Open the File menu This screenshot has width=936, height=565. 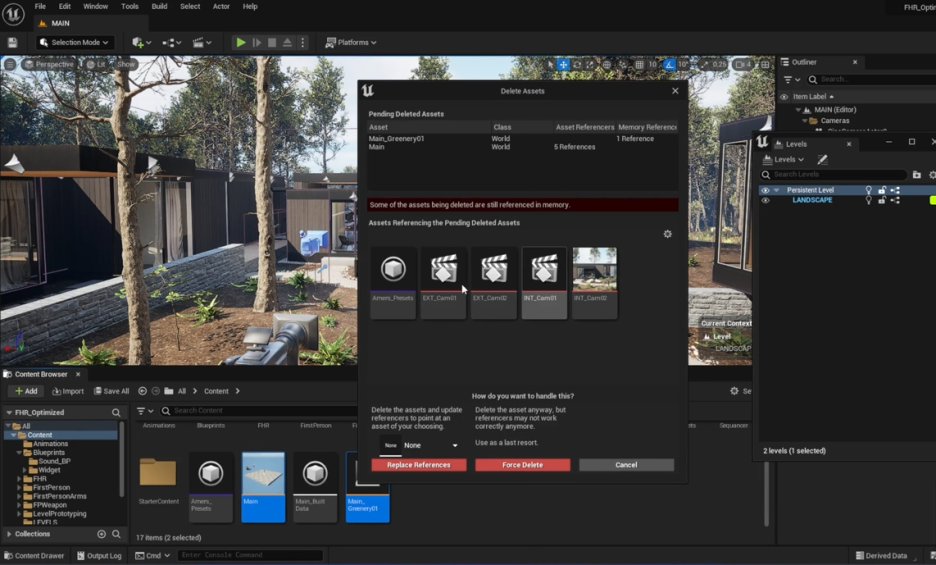click(x=40, y=7)
